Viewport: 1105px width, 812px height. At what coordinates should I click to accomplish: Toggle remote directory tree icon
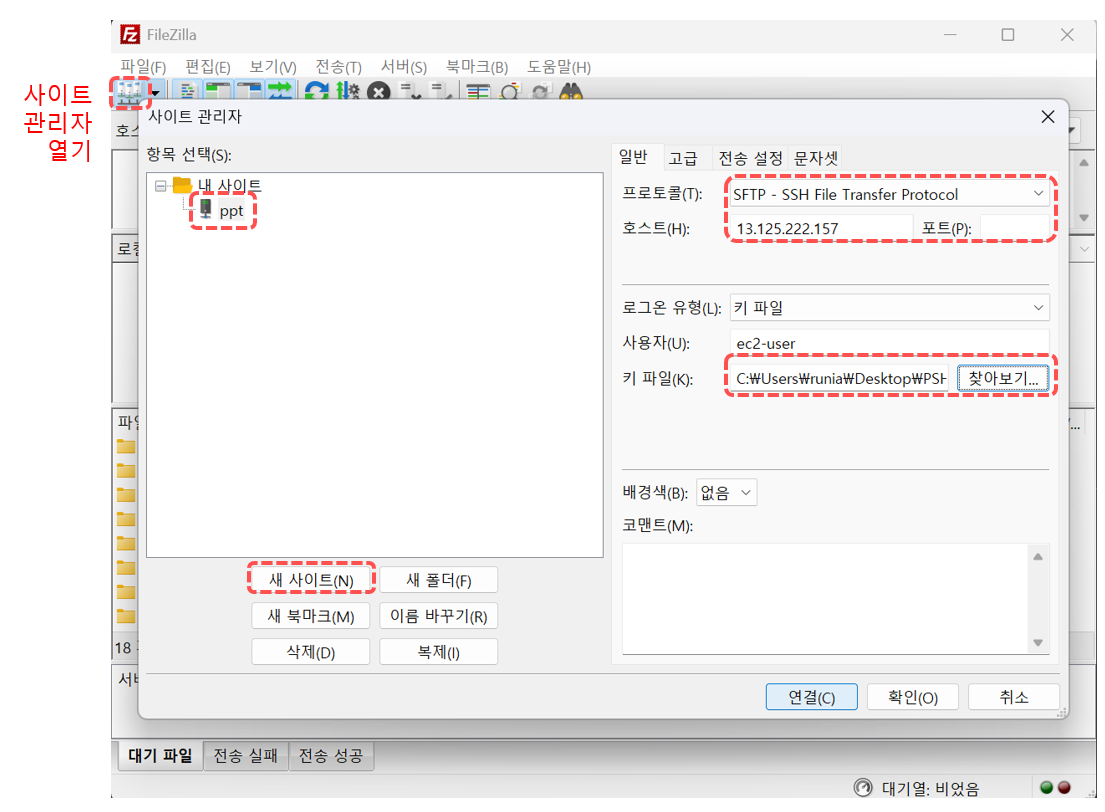pos(249,92)
